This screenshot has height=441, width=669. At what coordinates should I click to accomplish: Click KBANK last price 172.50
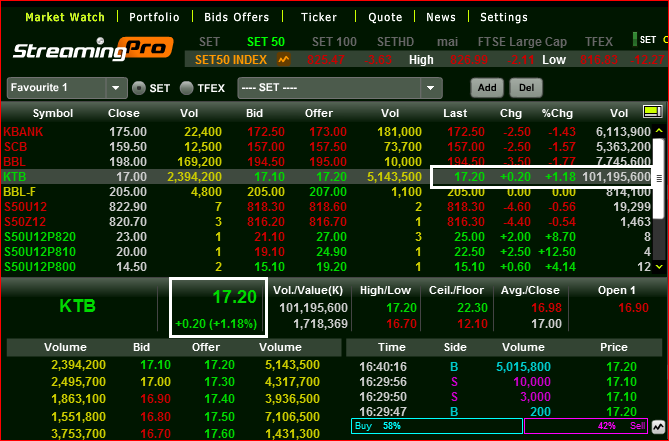point(466,132)
